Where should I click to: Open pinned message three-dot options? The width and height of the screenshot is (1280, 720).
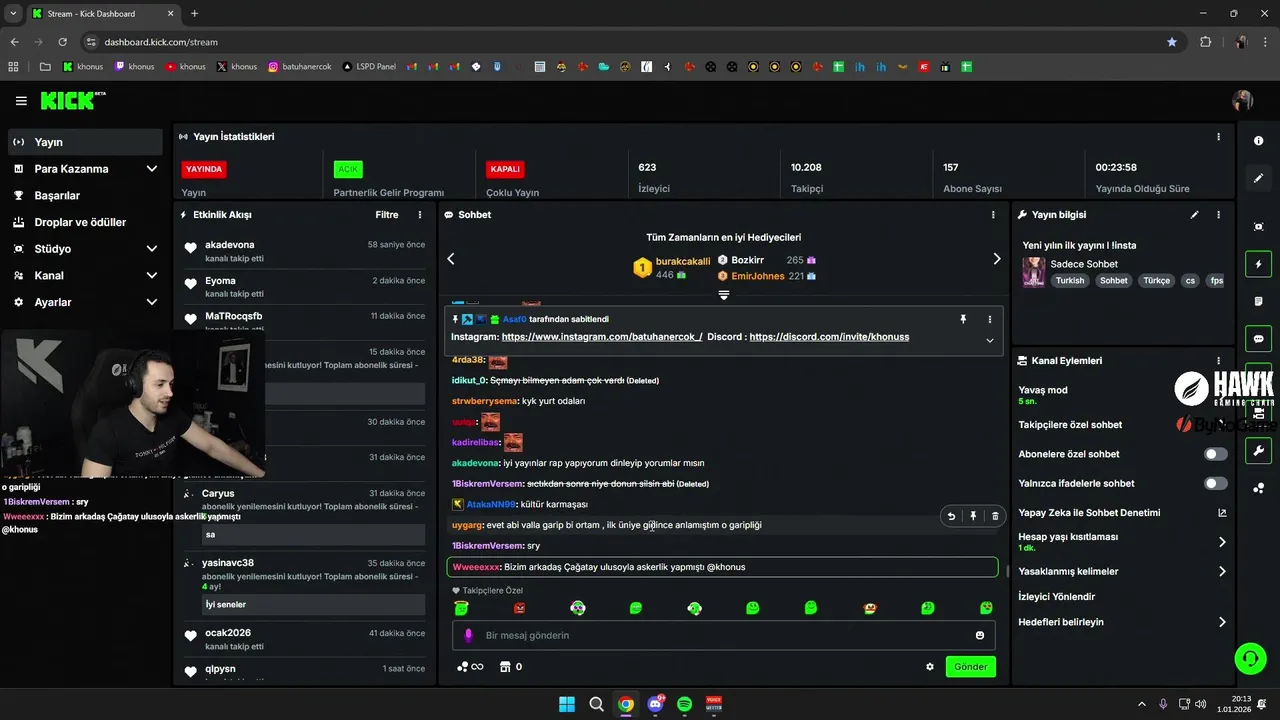[990, 319]
